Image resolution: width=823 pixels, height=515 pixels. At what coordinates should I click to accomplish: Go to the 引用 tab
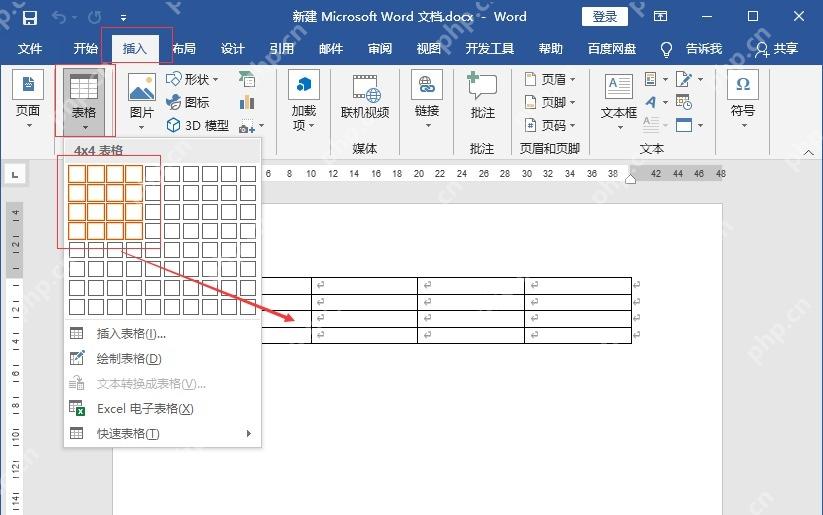click(282, 49)
